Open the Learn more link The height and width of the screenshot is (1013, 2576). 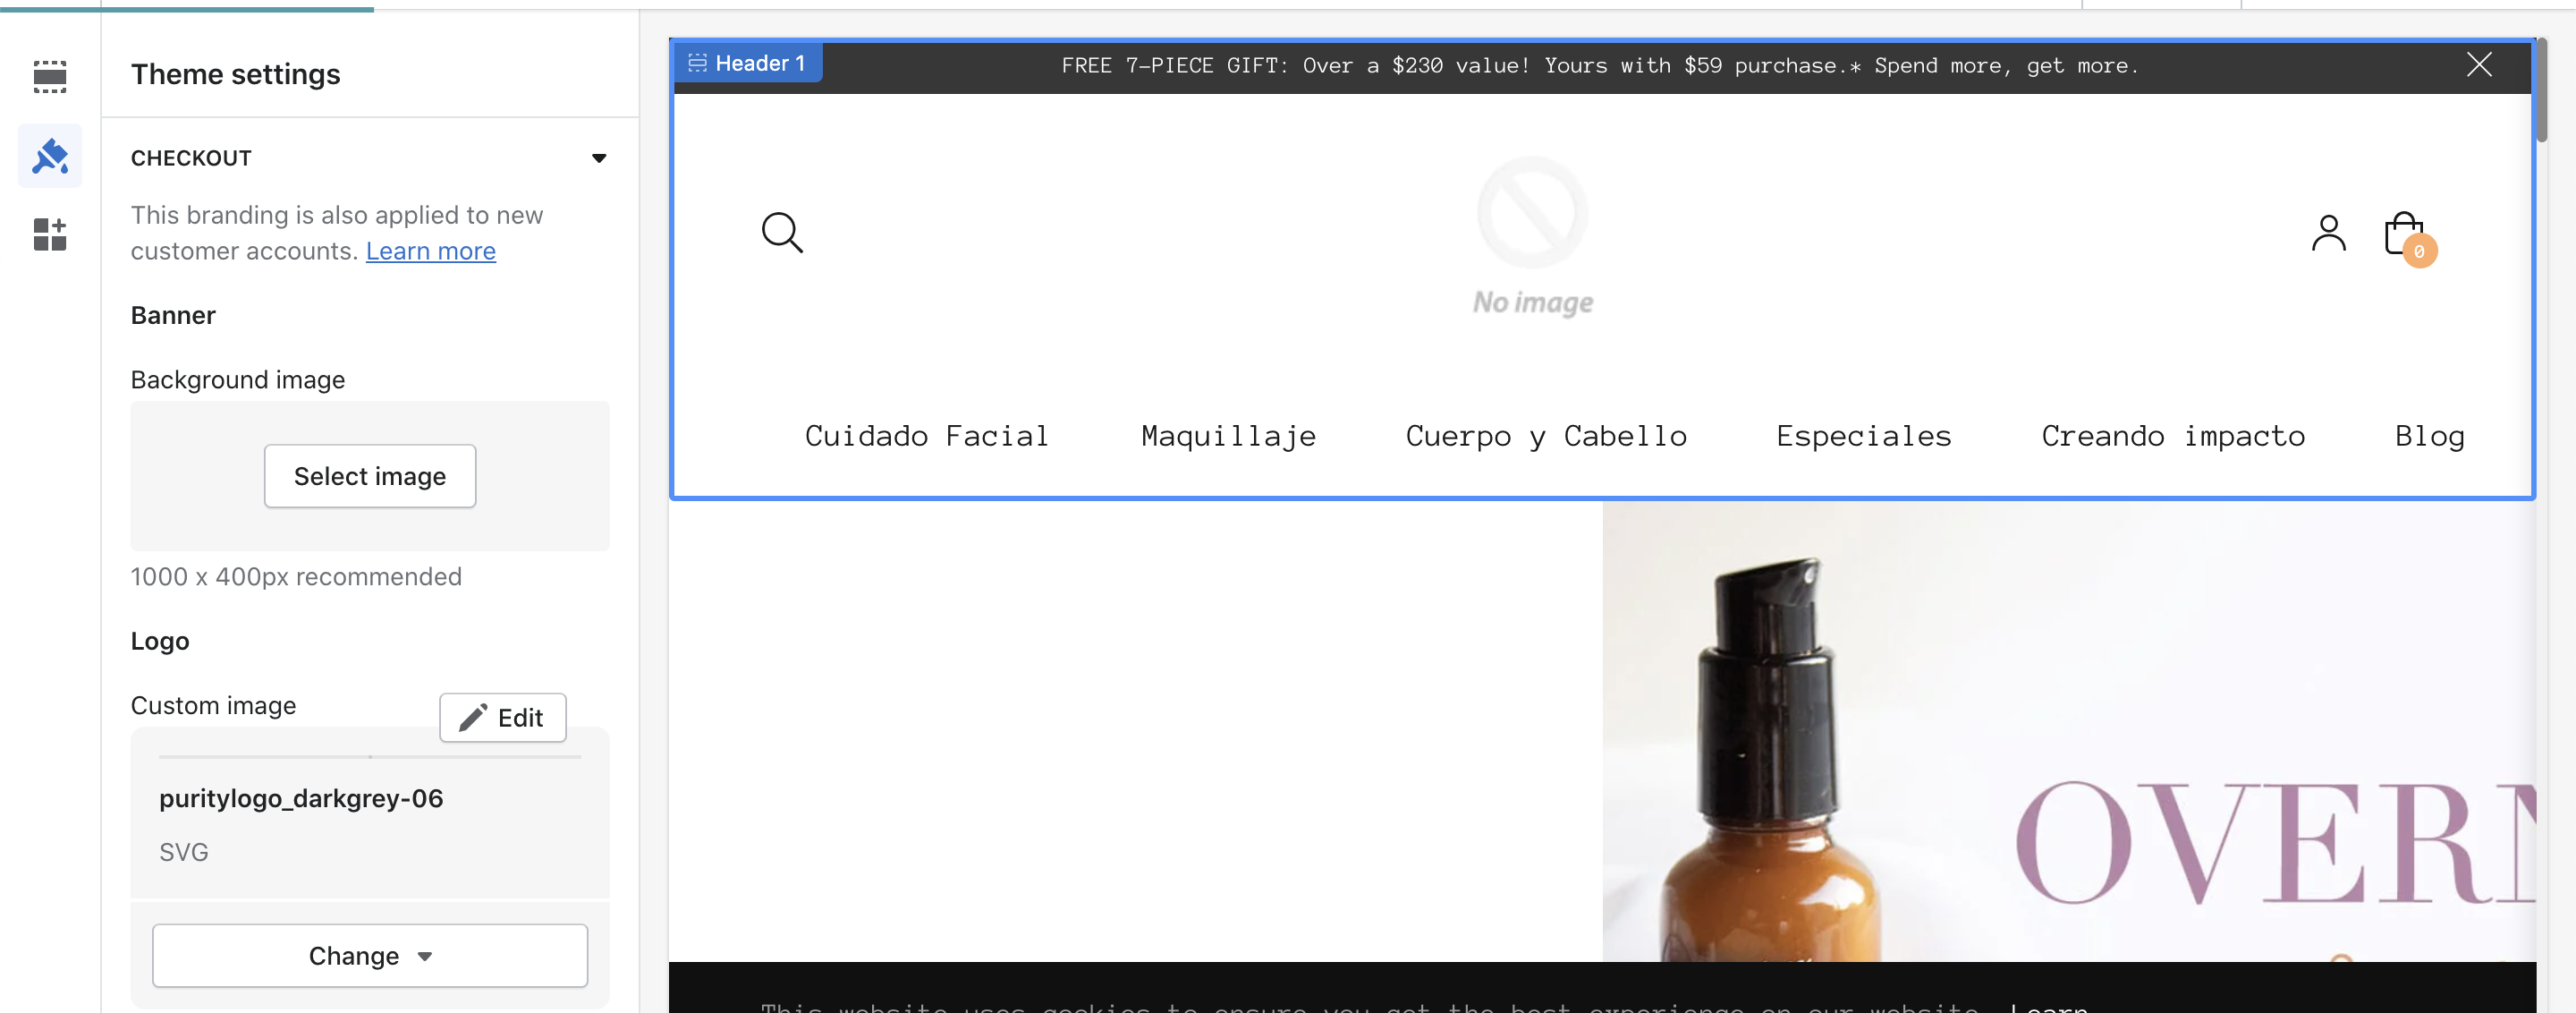tap(430, 251)
